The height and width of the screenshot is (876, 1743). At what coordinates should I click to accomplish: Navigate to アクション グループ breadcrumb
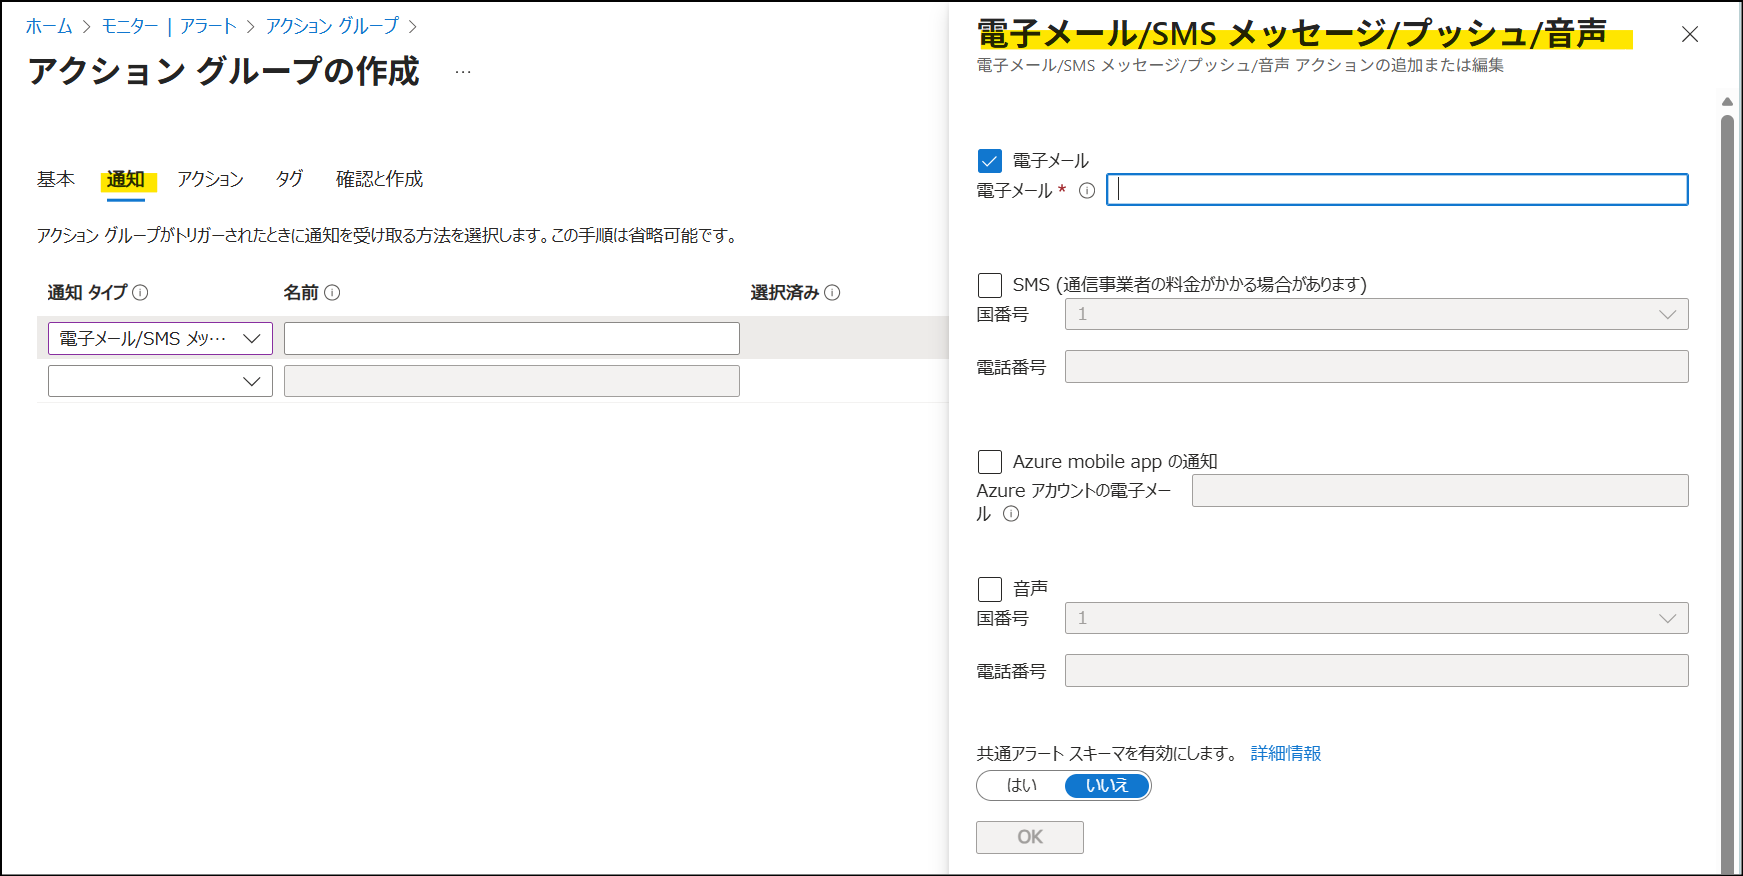pos(332,26)
